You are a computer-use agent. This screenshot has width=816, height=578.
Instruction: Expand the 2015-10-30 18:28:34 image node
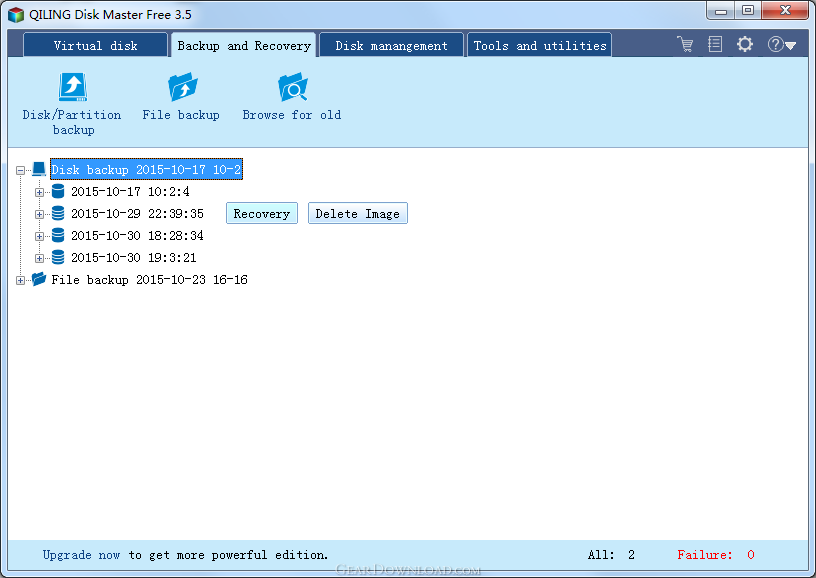click(39, 236)
